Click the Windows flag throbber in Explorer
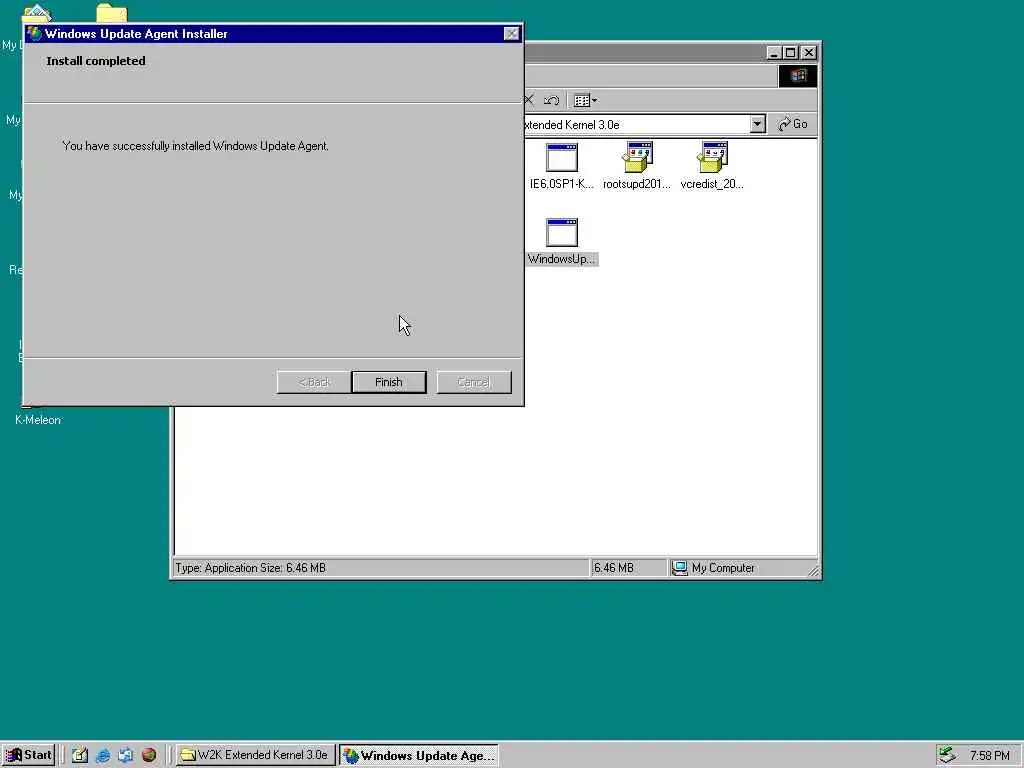 (x=797, y=76)
